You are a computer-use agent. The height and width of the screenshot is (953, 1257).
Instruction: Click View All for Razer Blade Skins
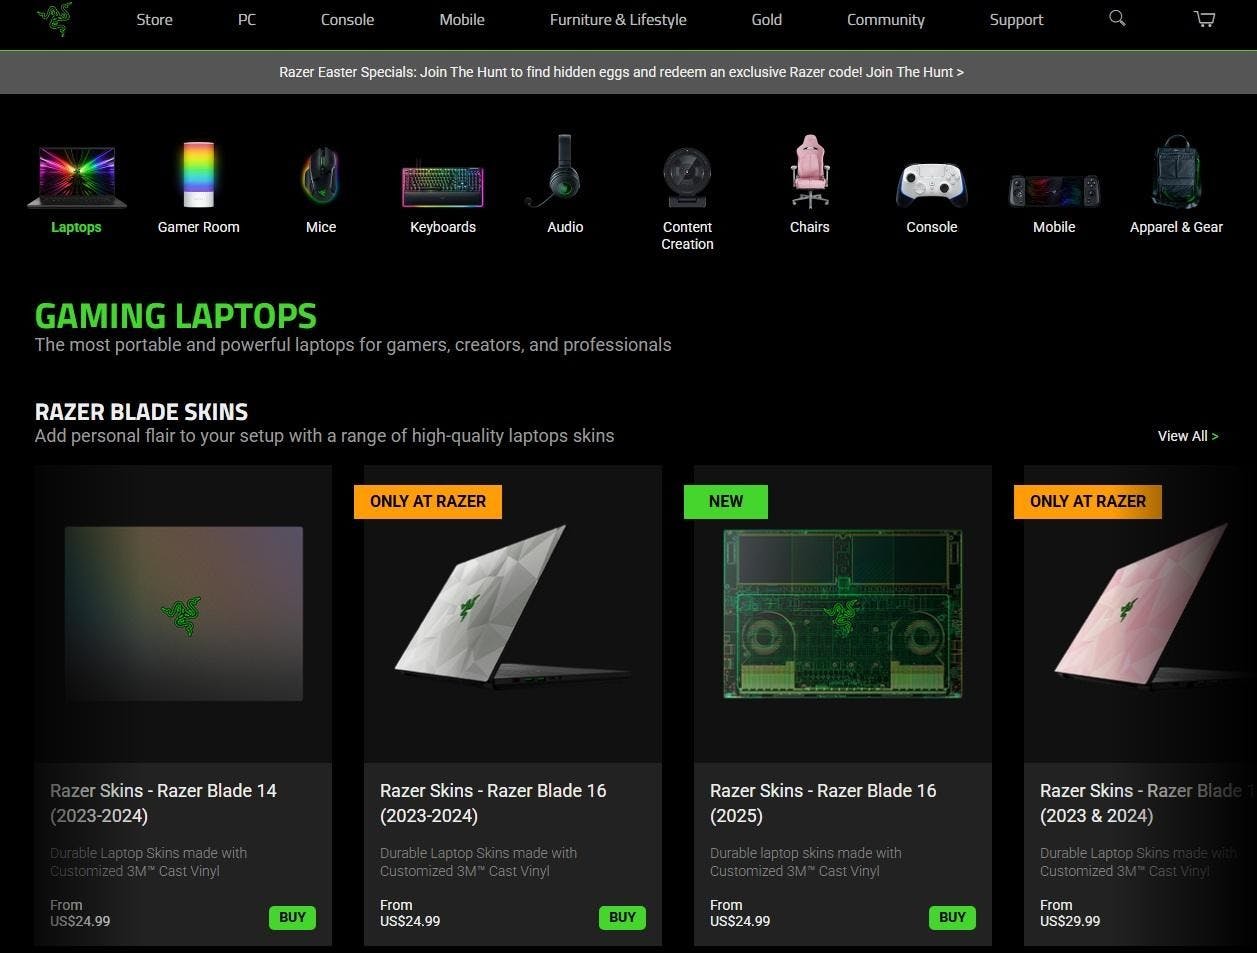pyautogui.click(x=1188, y=436)
